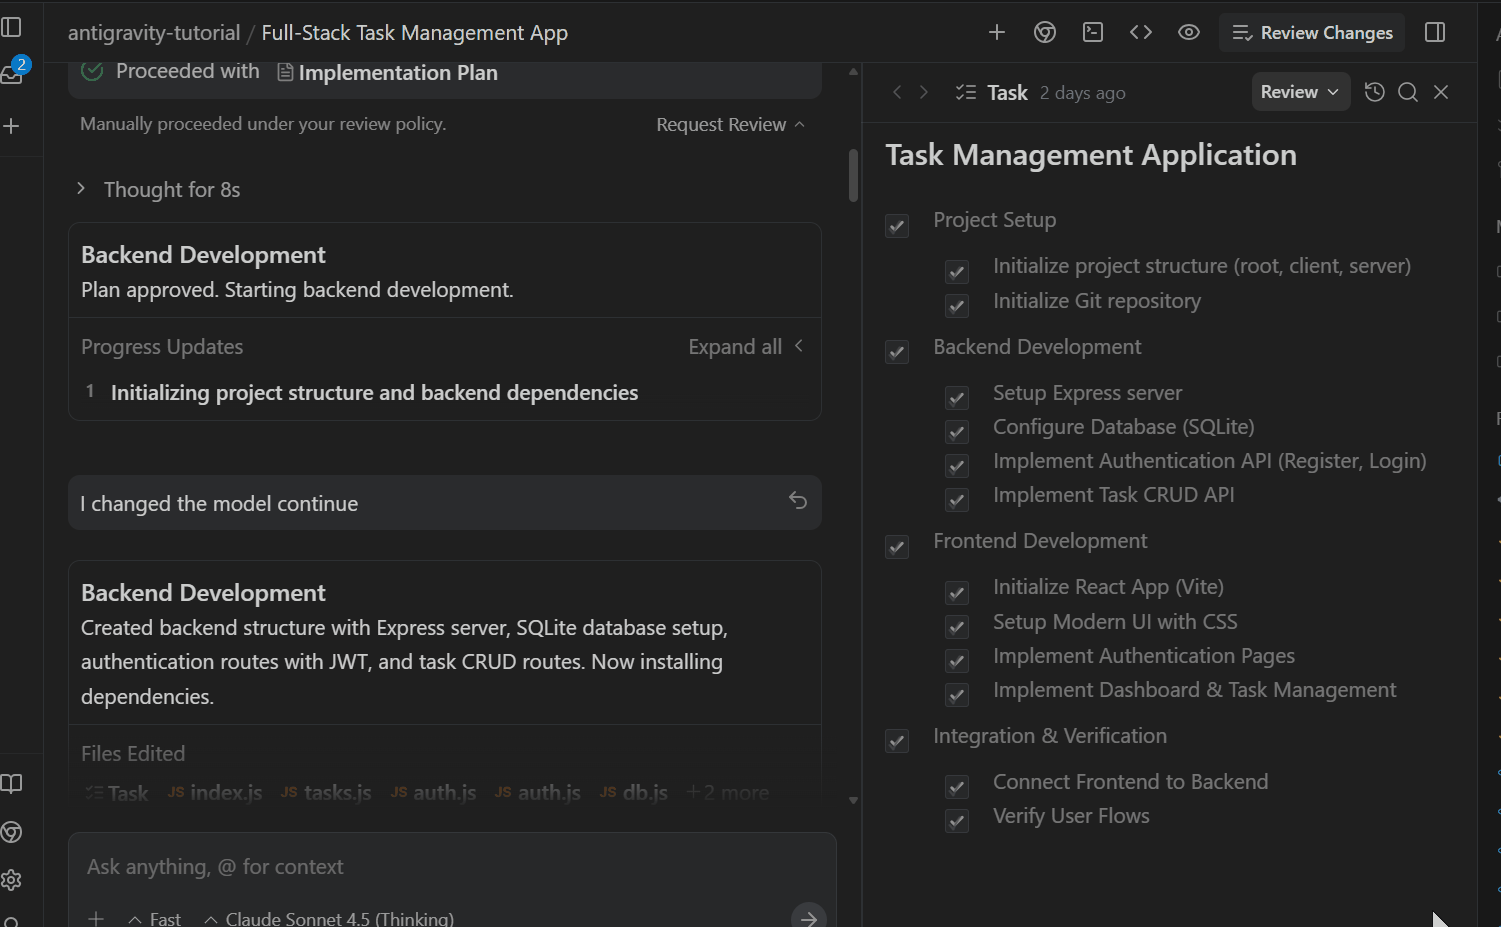Click Expand all in Progress Updates

coord(735,347)
